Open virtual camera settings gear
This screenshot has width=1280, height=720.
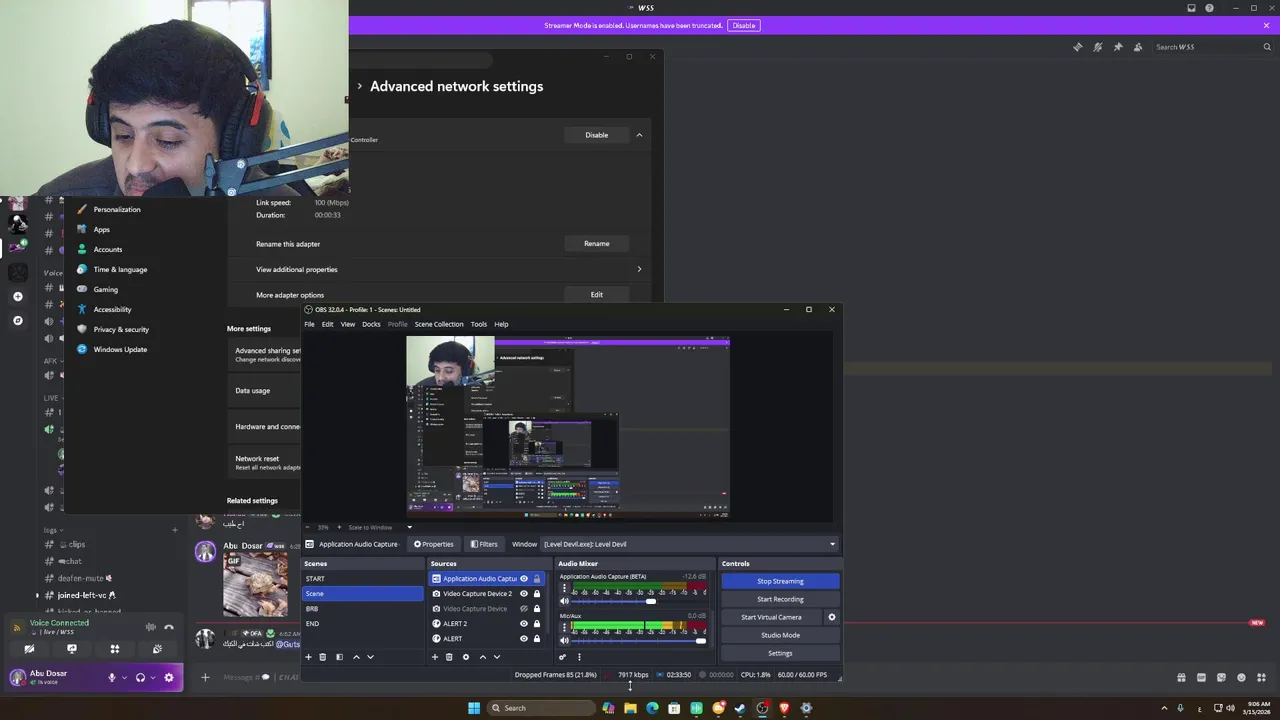831,617
